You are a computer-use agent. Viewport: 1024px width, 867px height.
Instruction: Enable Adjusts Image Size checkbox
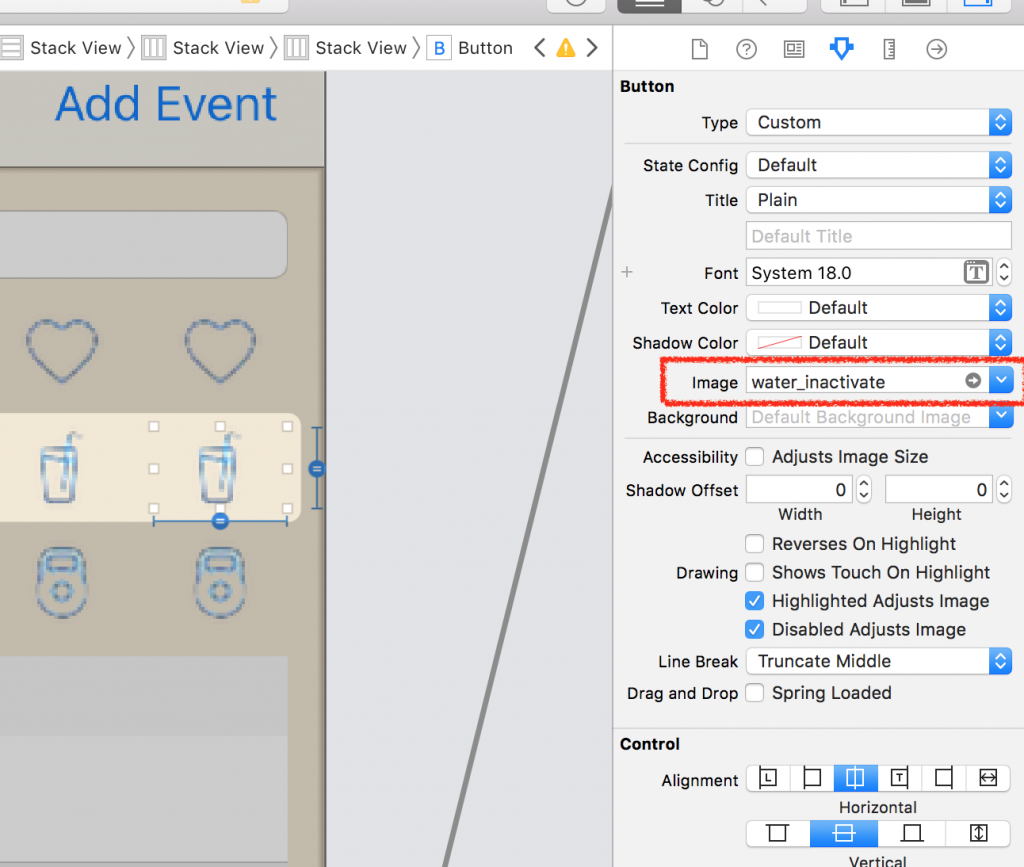click(754, 456)
